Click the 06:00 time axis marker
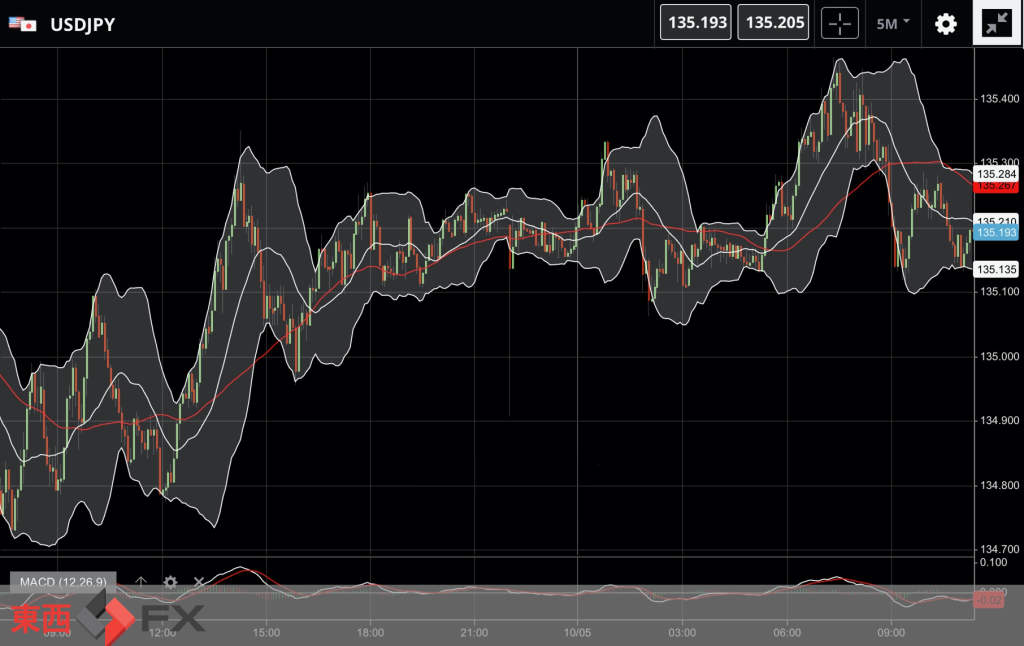The width and height of the screenshot is (1024, 646). [786, 632]
